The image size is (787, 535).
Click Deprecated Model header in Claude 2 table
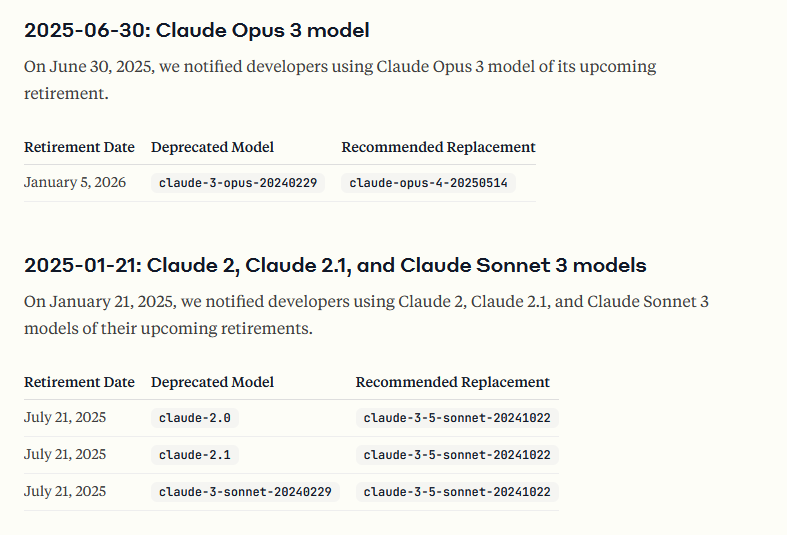tap(212, 382)
